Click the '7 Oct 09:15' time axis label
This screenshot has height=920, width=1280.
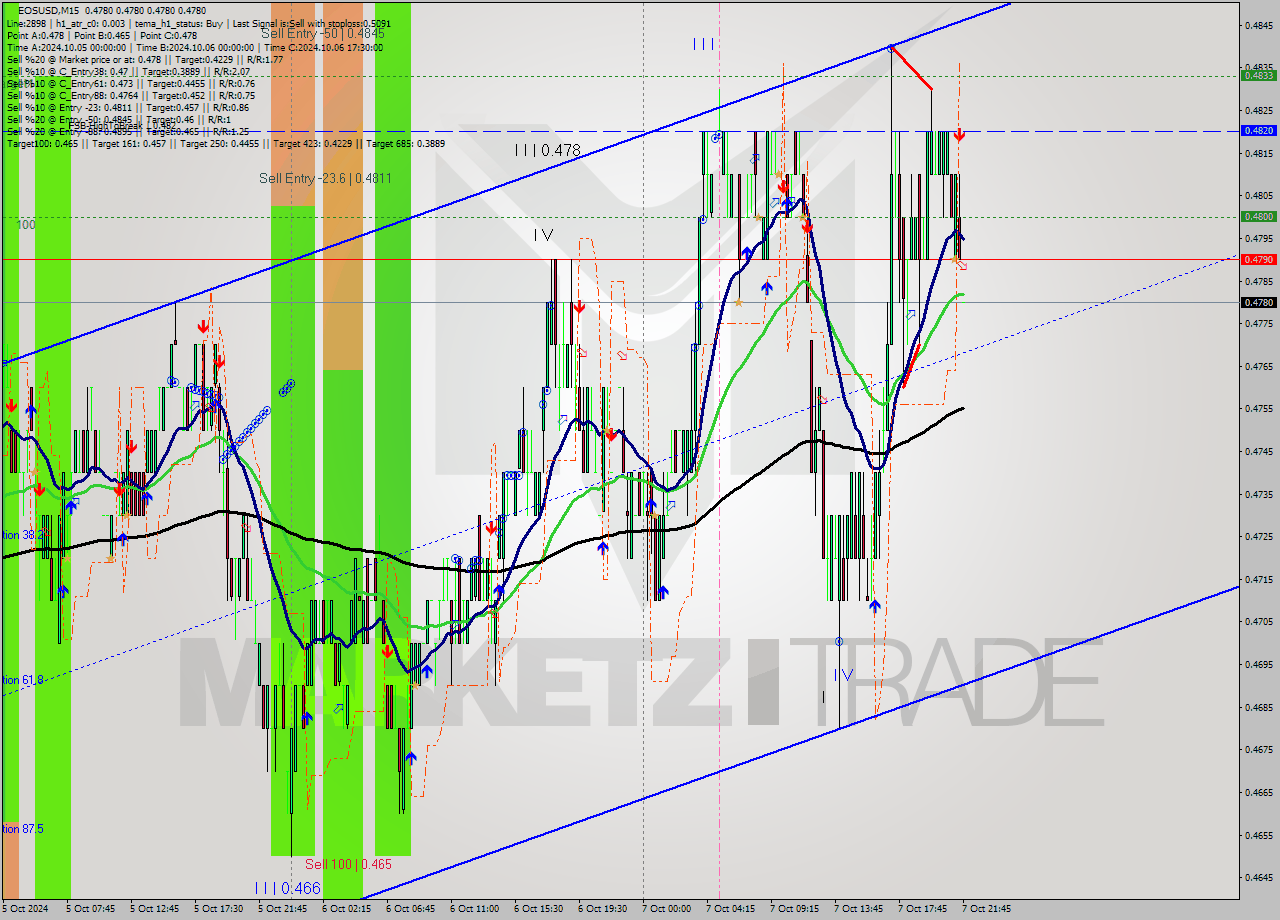tap(794, 909)
